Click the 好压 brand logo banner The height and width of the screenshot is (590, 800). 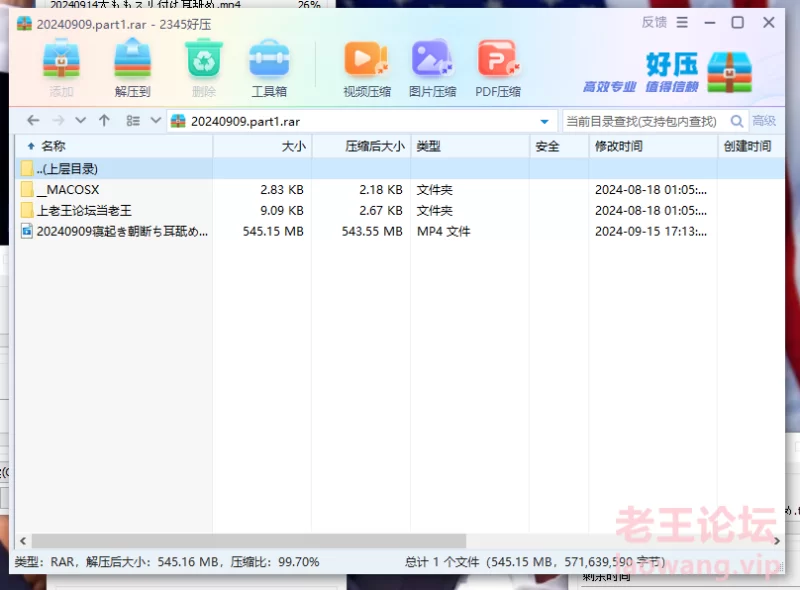(668, 72)
